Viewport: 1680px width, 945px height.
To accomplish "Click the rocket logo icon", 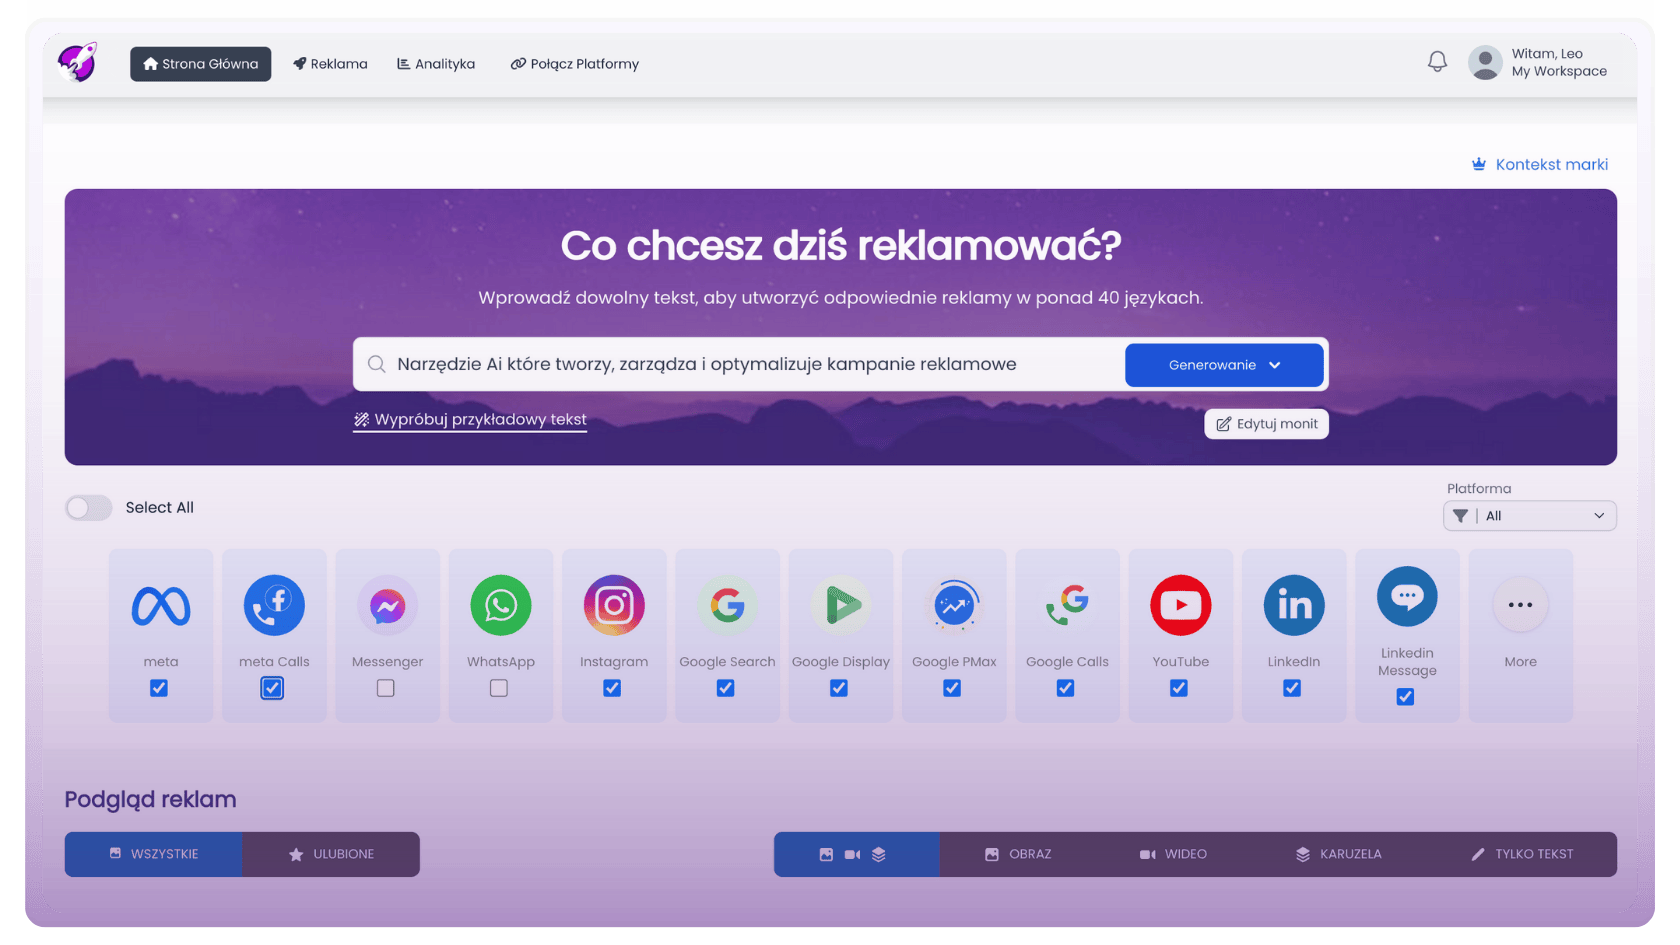I will coord(77,63).
